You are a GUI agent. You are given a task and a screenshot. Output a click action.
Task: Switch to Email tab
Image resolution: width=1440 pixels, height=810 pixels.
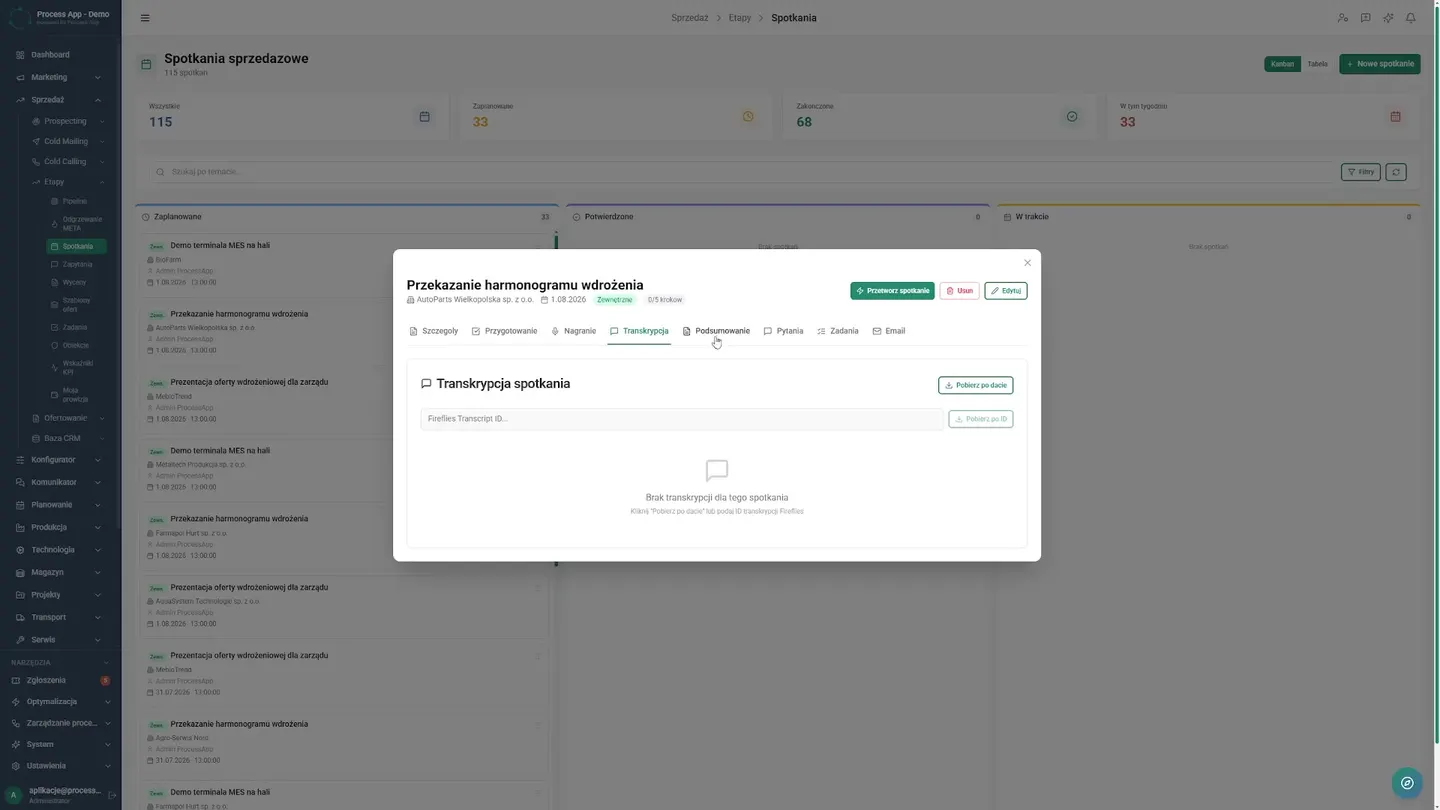tap(889, 331)
